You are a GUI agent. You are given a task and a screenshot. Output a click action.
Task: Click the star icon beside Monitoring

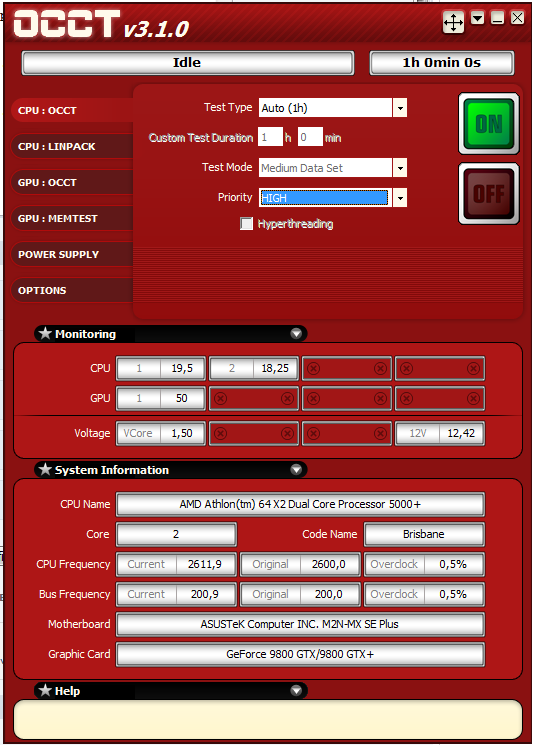coord(45,334)
